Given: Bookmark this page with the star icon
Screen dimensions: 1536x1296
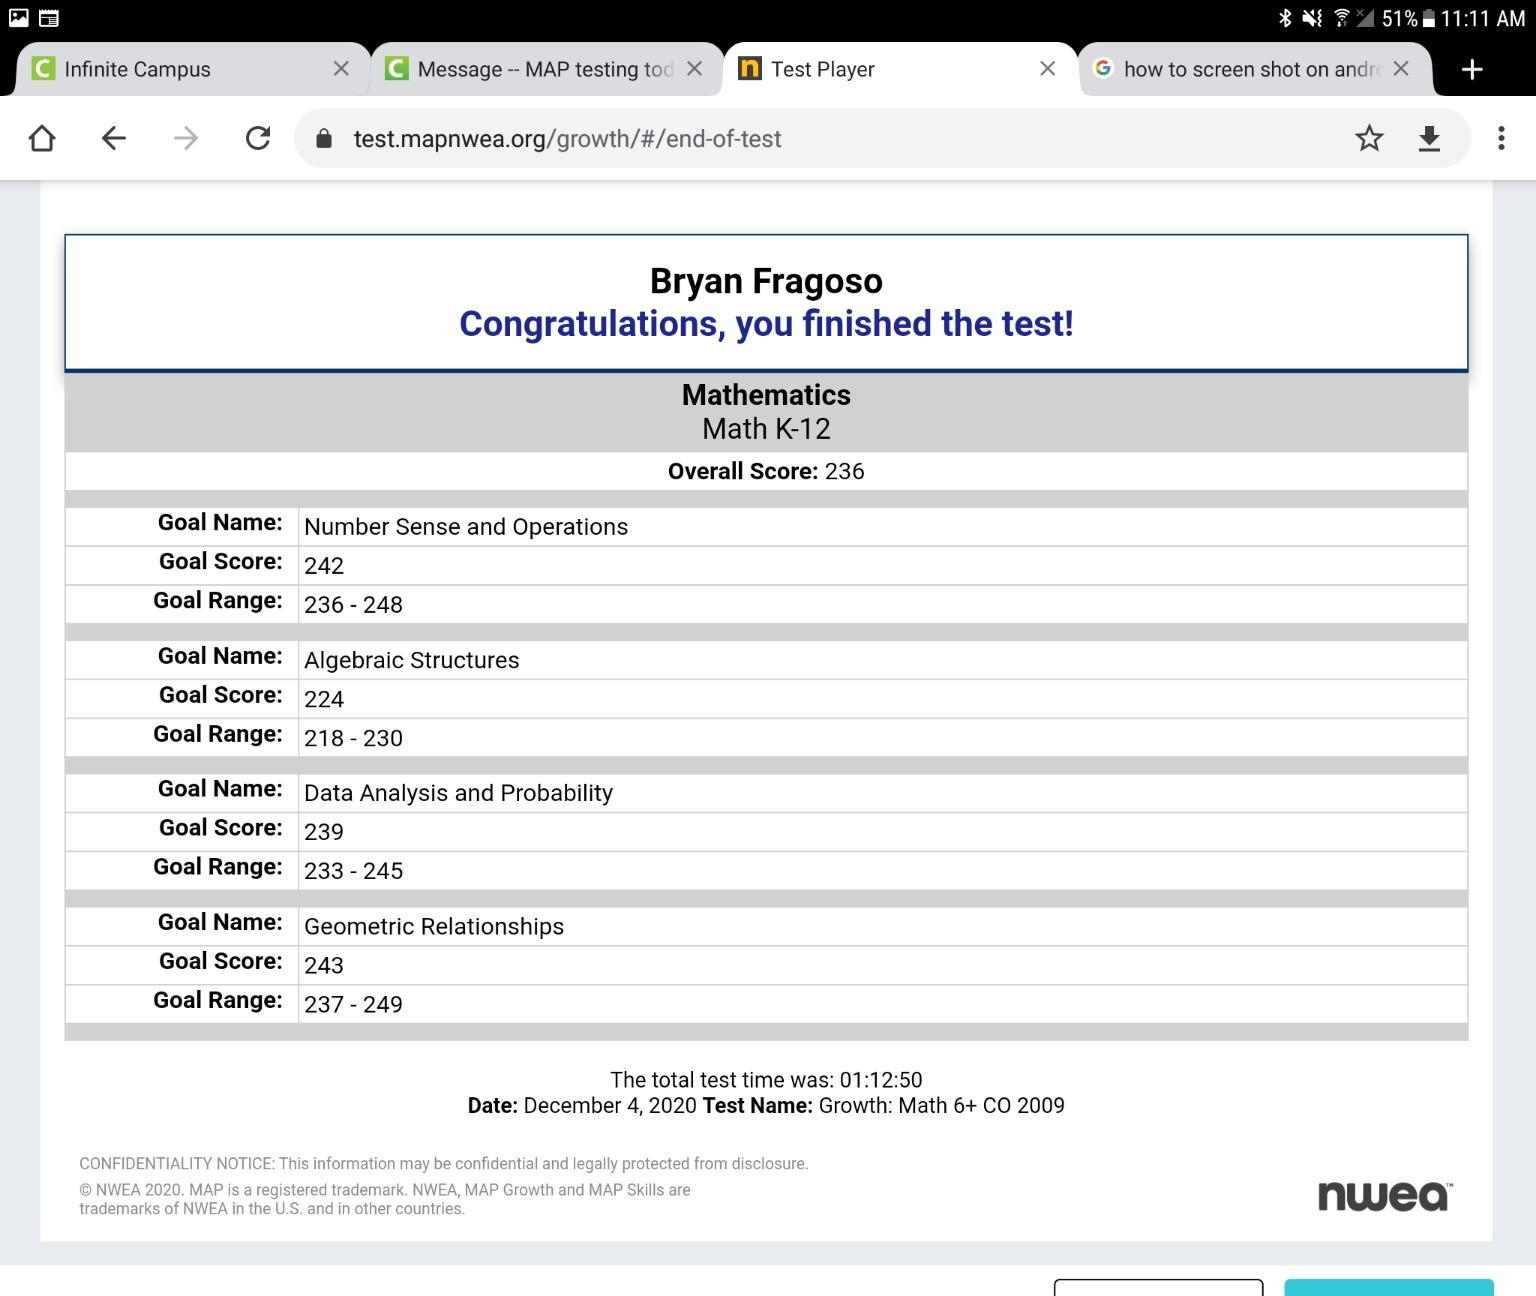Looking at the screenshot, I should (1369, 138).
